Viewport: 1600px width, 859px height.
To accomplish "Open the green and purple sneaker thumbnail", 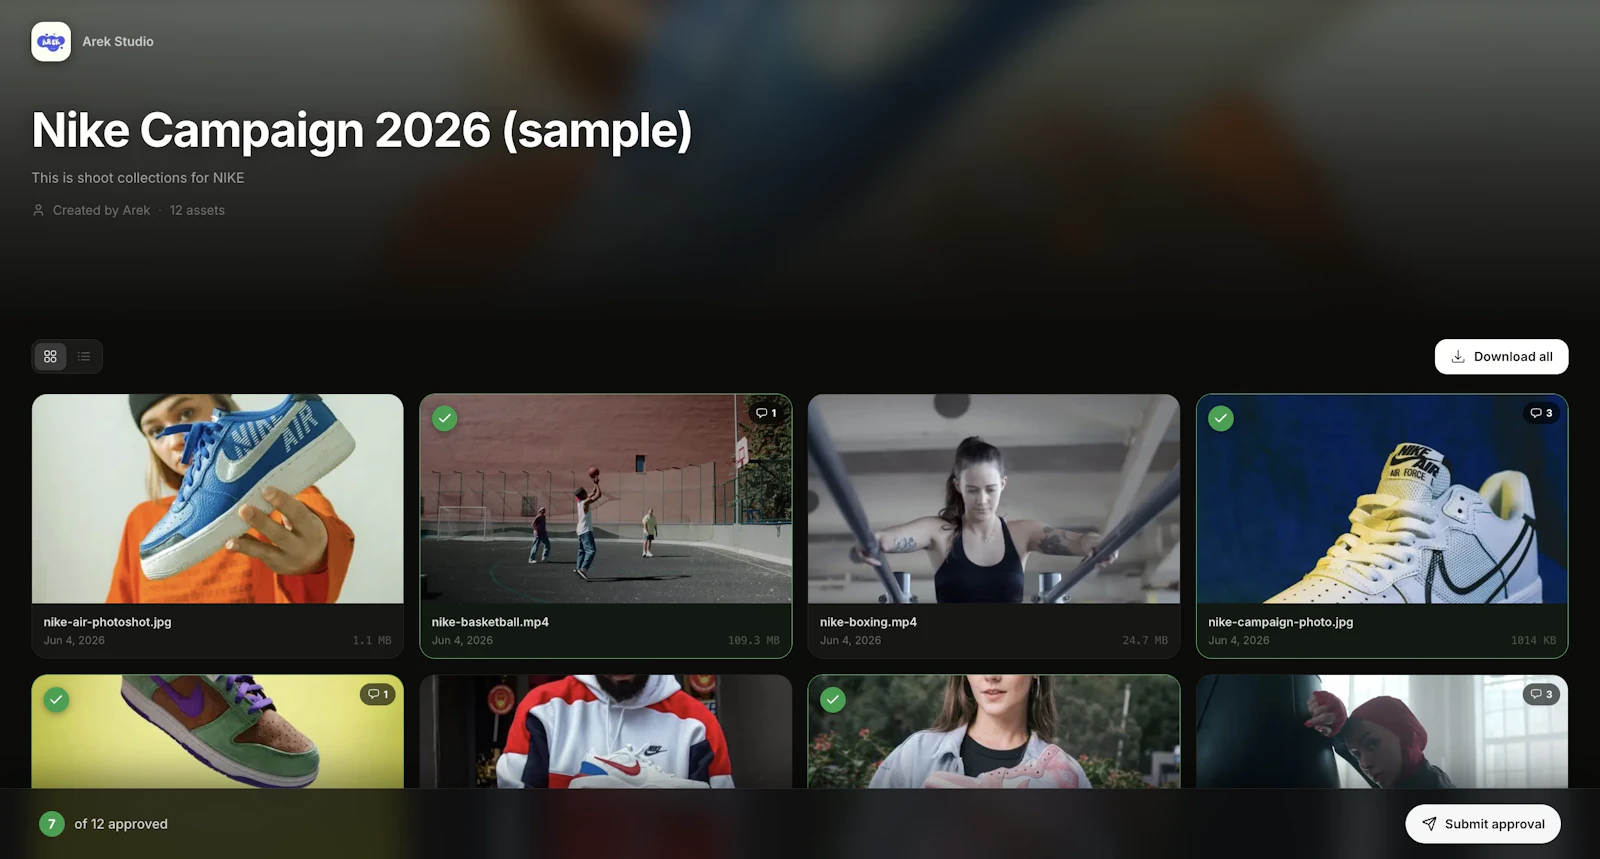I will 218,732.
